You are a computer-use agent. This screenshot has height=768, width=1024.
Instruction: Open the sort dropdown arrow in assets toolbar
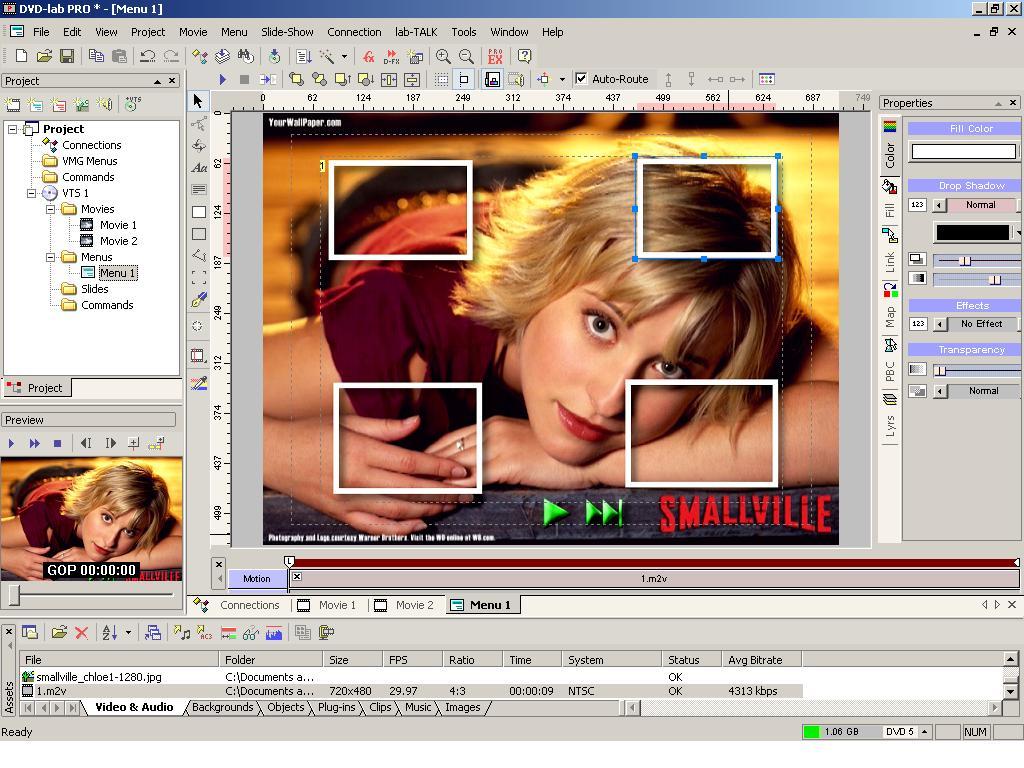[128, 632]
